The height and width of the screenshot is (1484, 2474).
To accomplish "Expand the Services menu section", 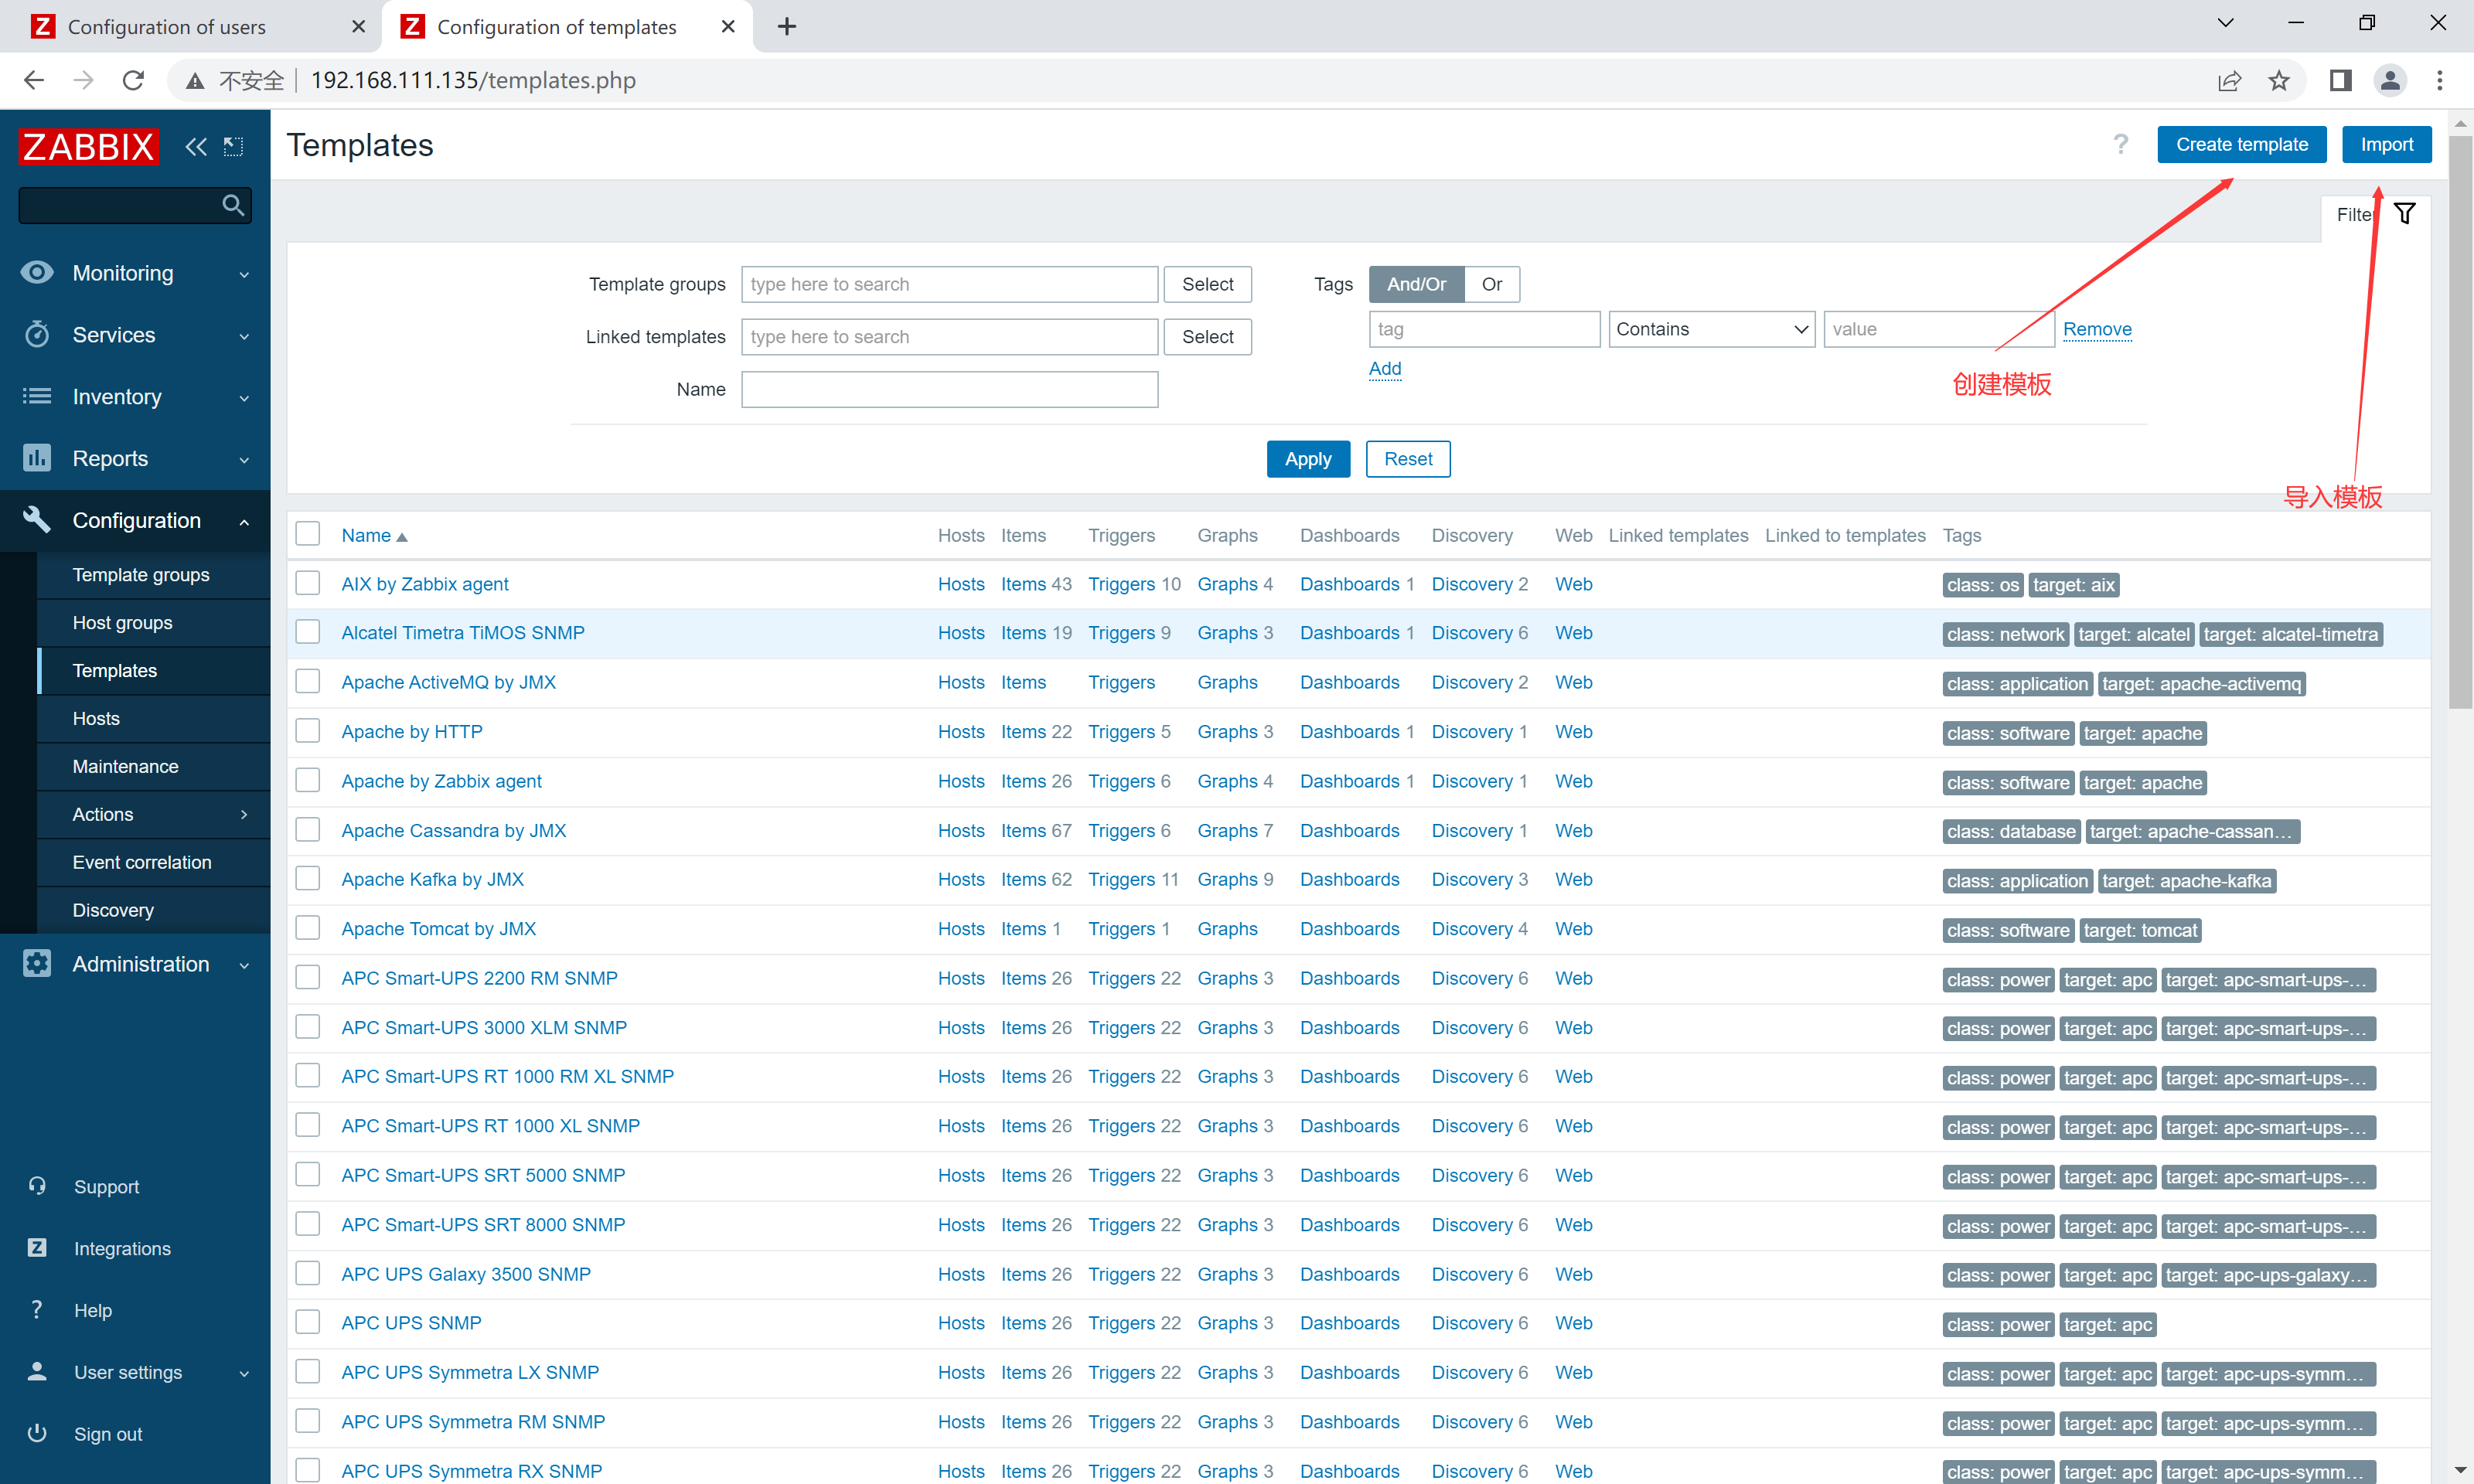I will point(244,336).
